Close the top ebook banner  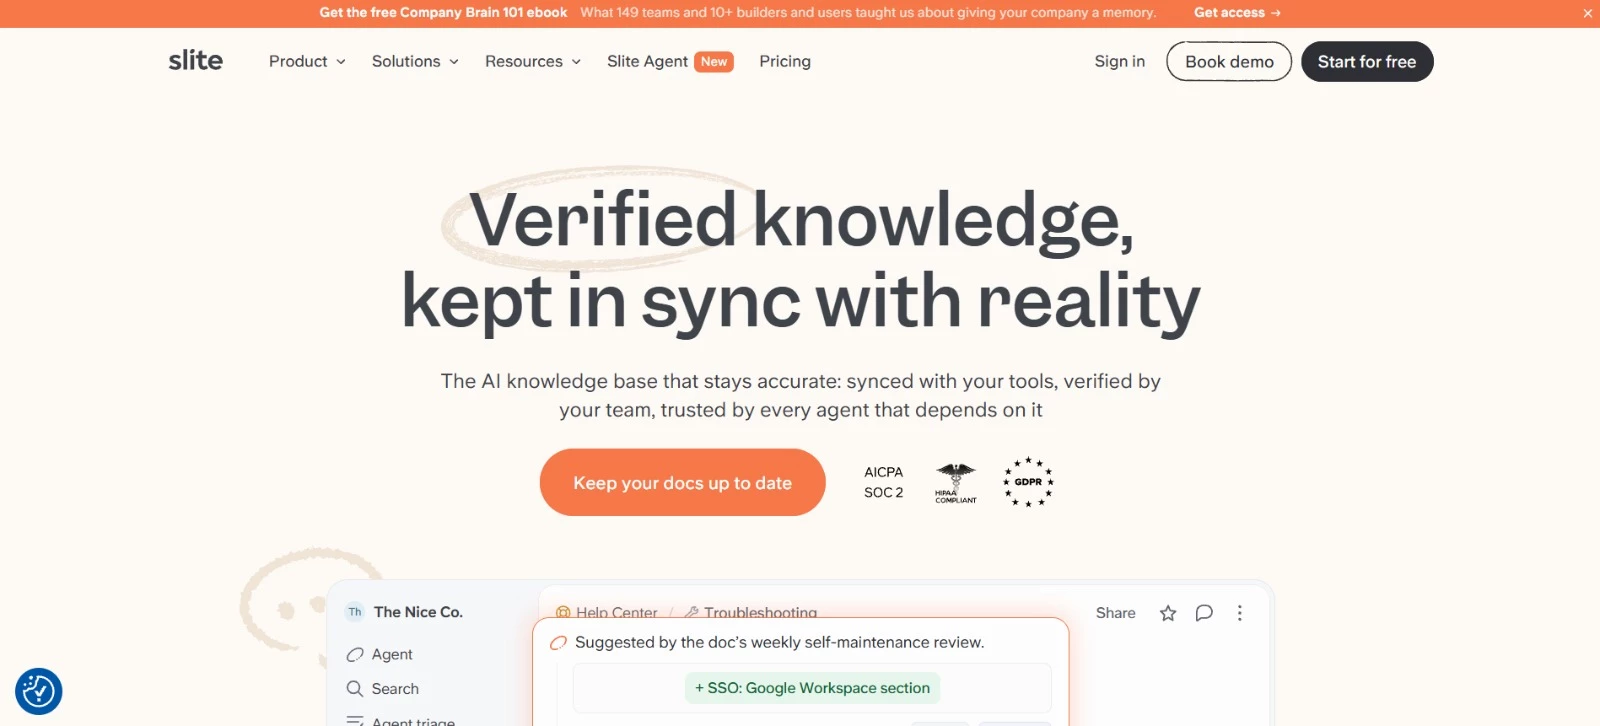point(1587,13)
